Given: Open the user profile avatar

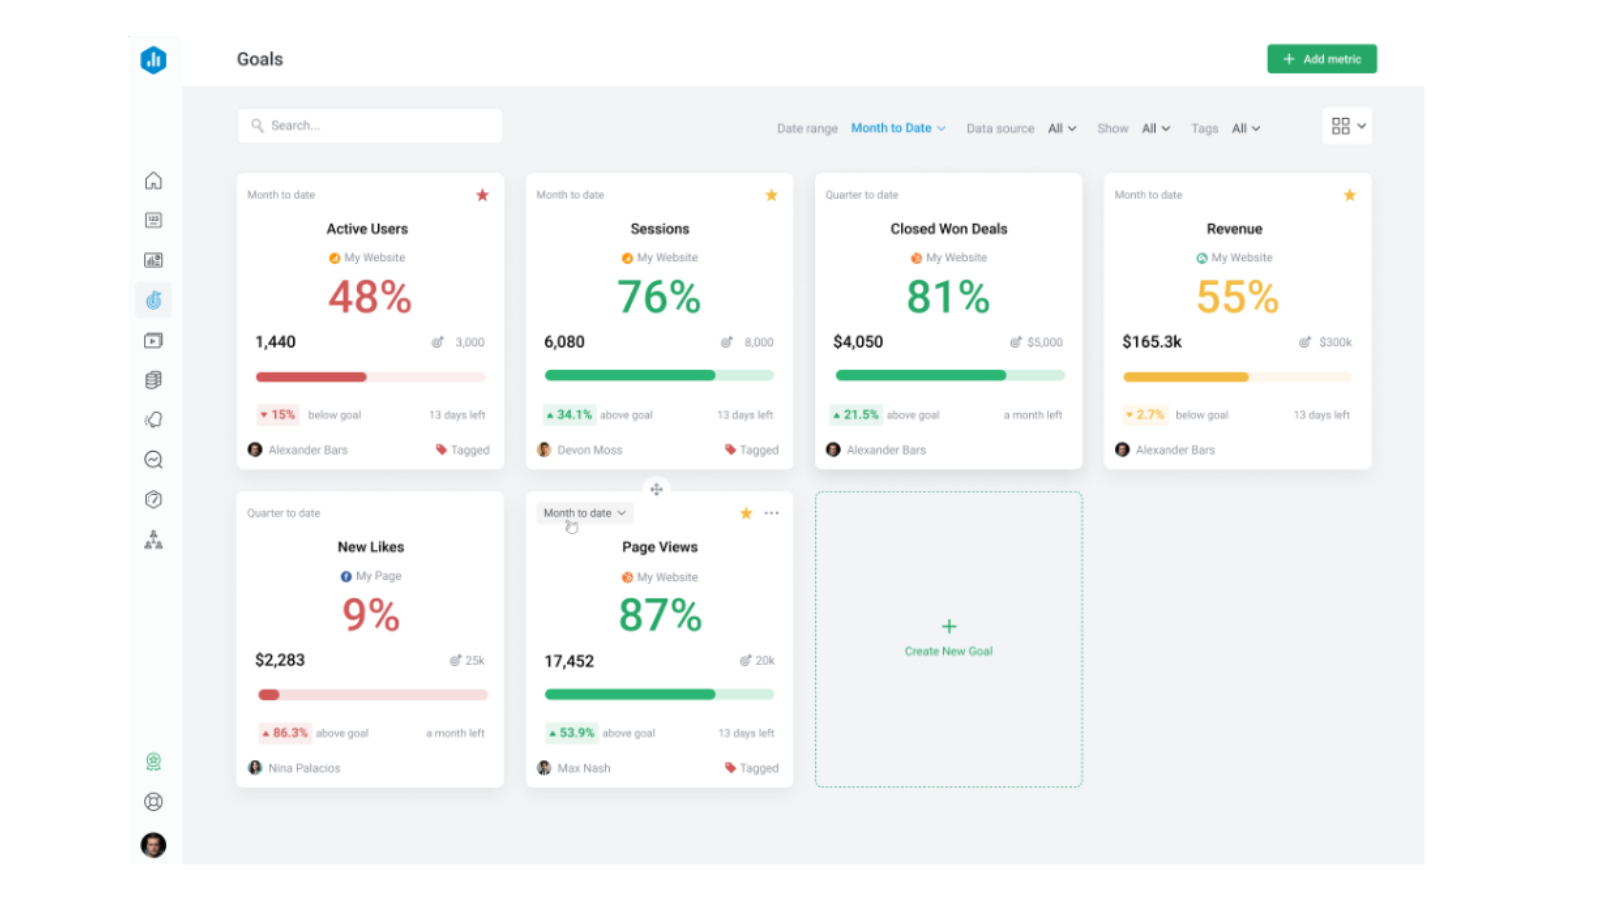Looking at the screenshot, I should coord(153,845).
